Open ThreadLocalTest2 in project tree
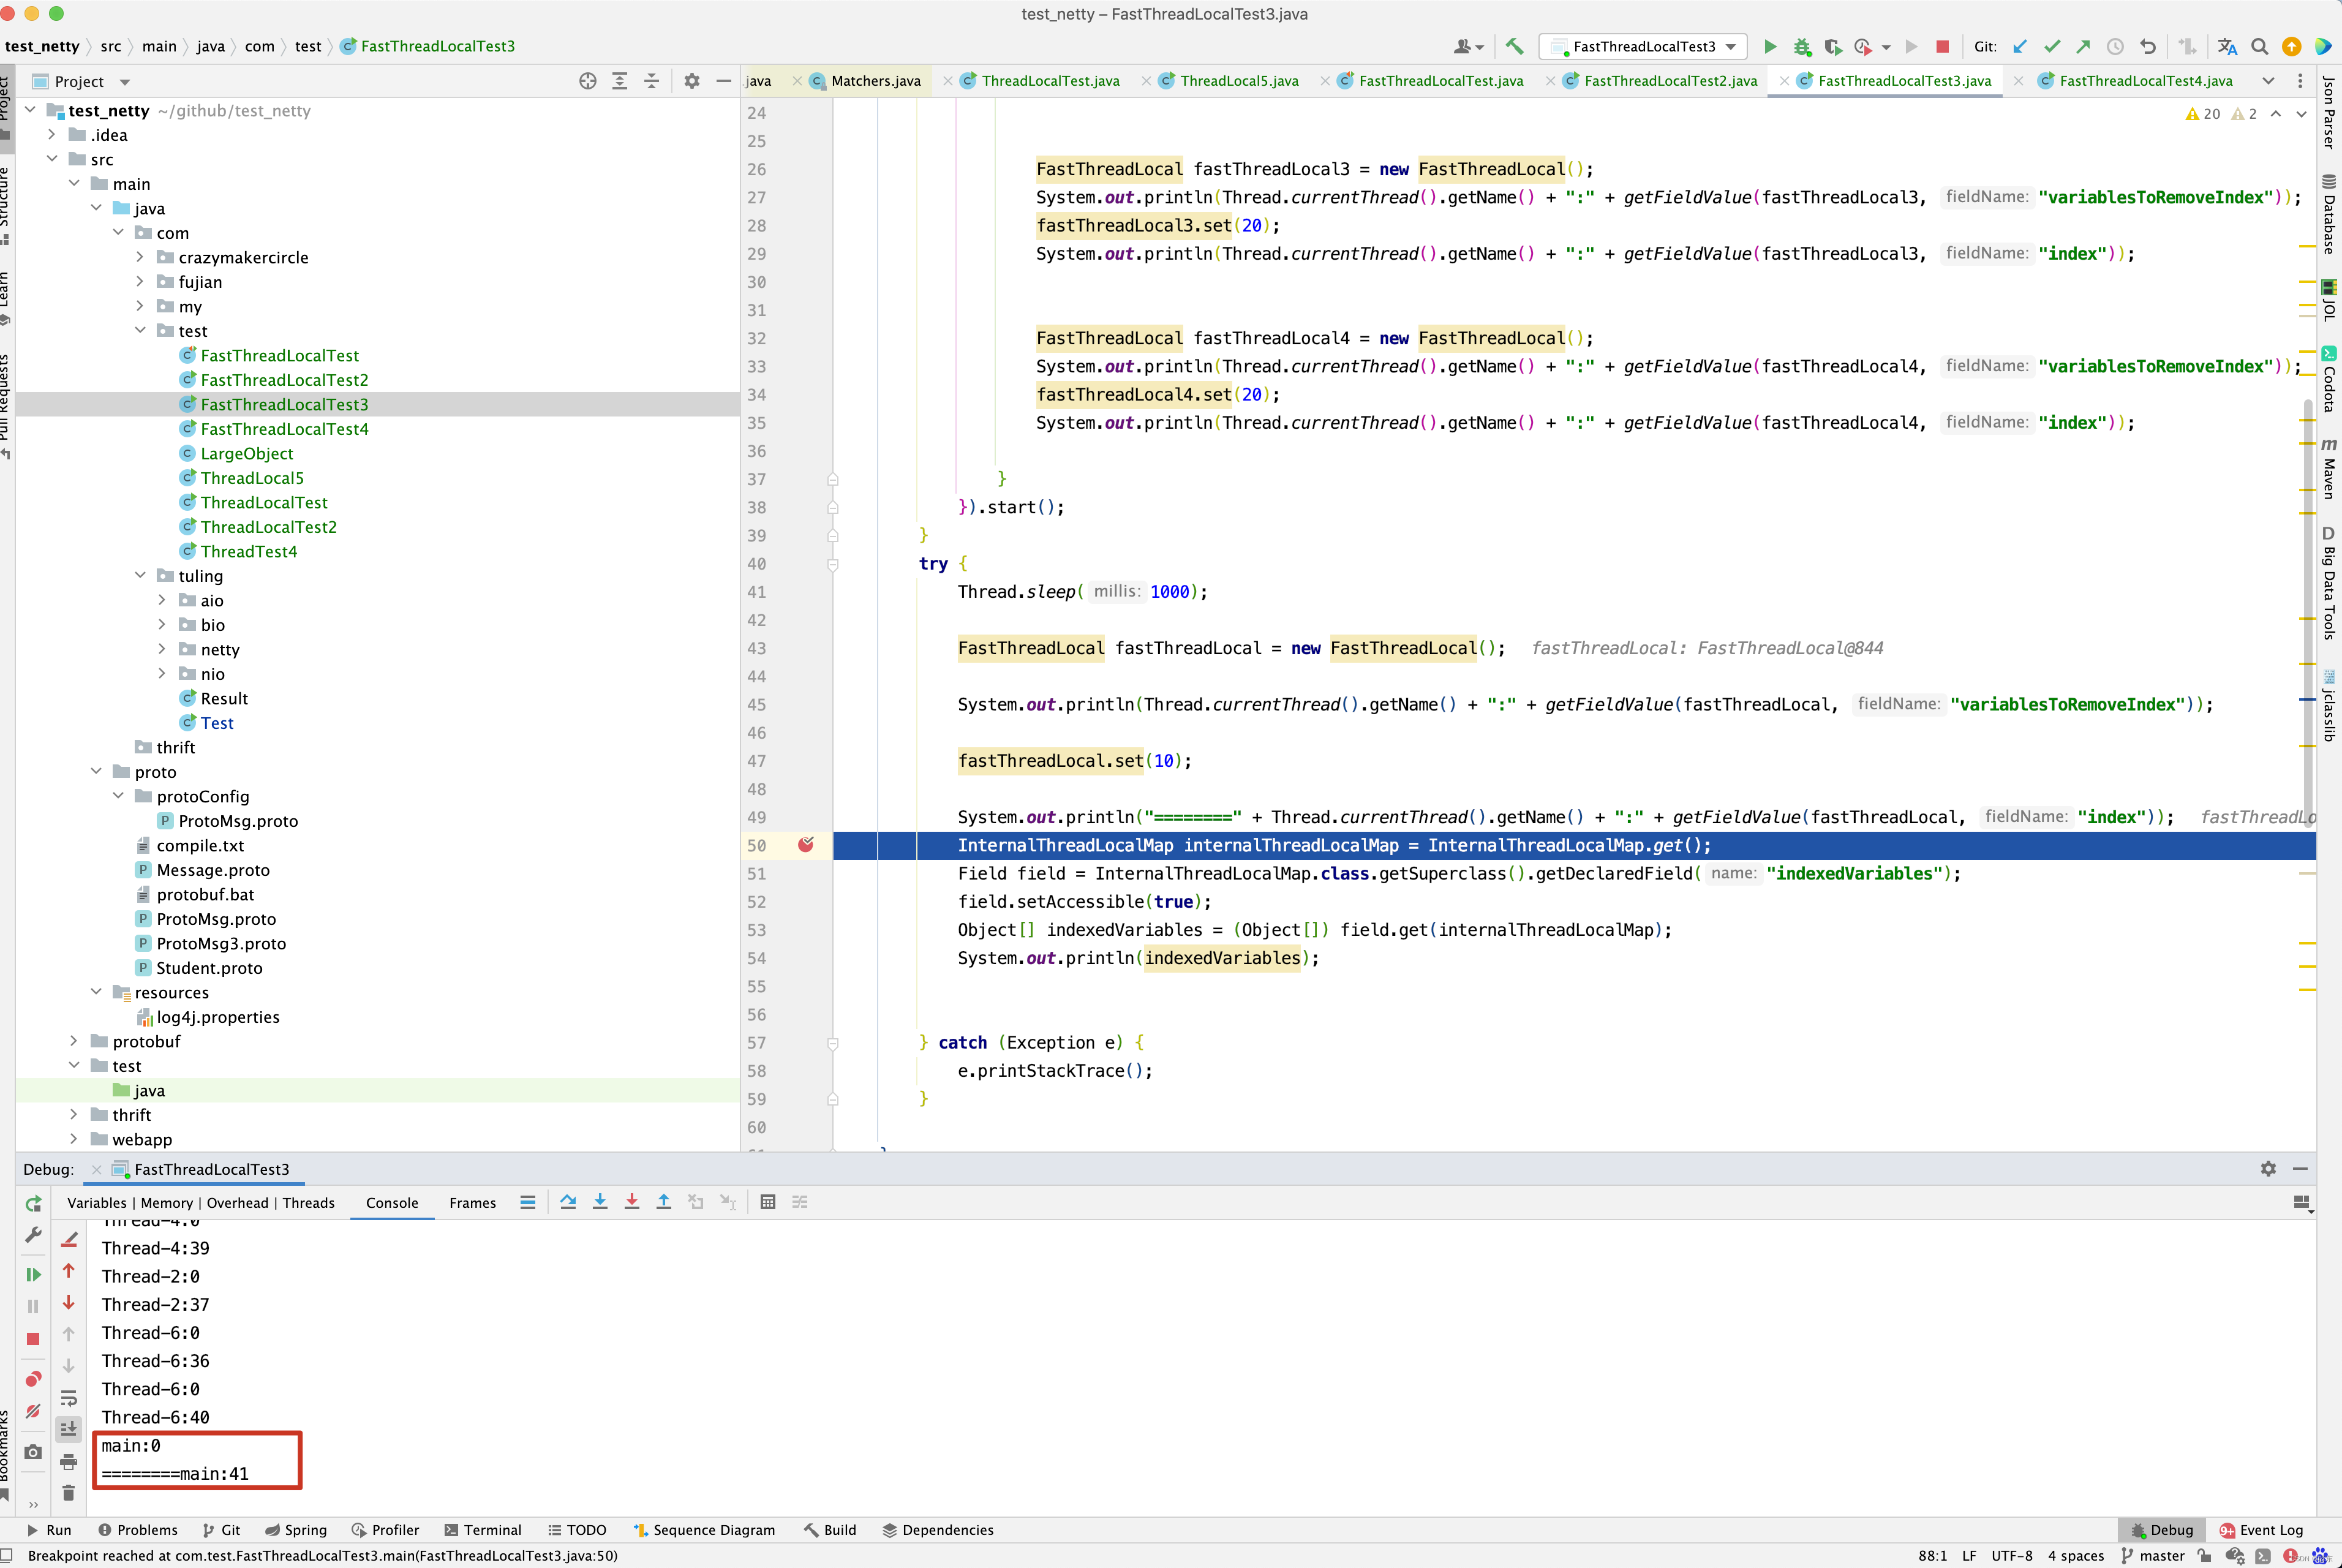The image size is (2342, 1568). (268, 527)
